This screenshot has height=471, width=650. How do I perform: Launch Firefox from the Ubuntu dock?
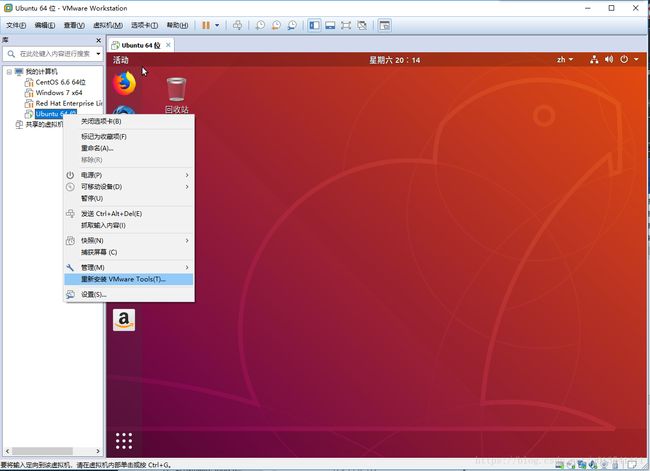pos(124,83)
